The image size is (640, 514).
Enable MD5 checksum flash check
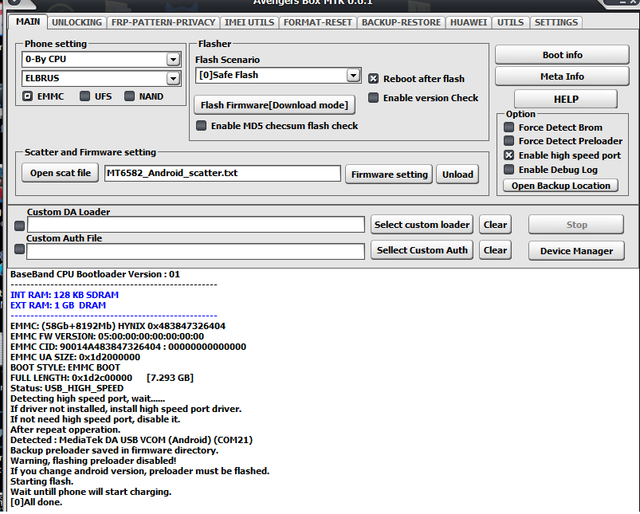201,125
